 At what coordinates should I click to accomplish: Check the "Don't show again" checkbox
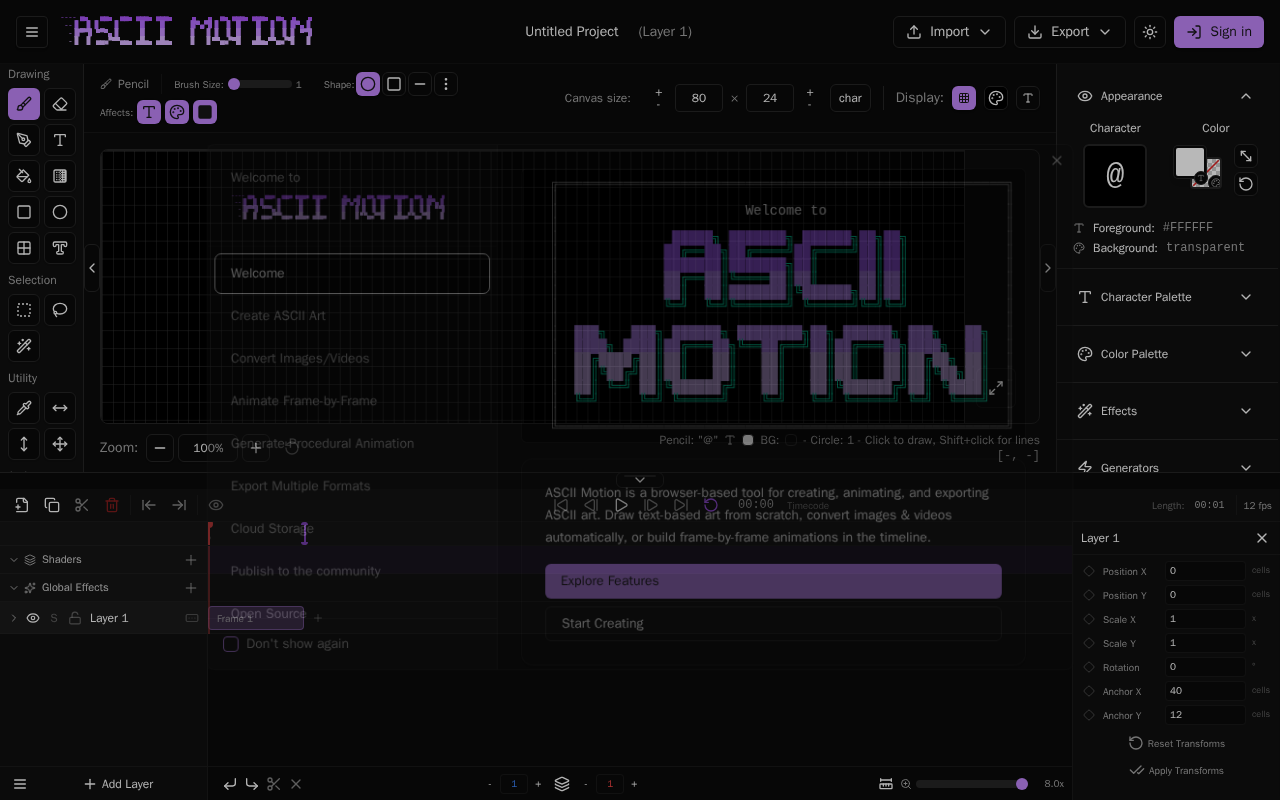click(231, 644)
